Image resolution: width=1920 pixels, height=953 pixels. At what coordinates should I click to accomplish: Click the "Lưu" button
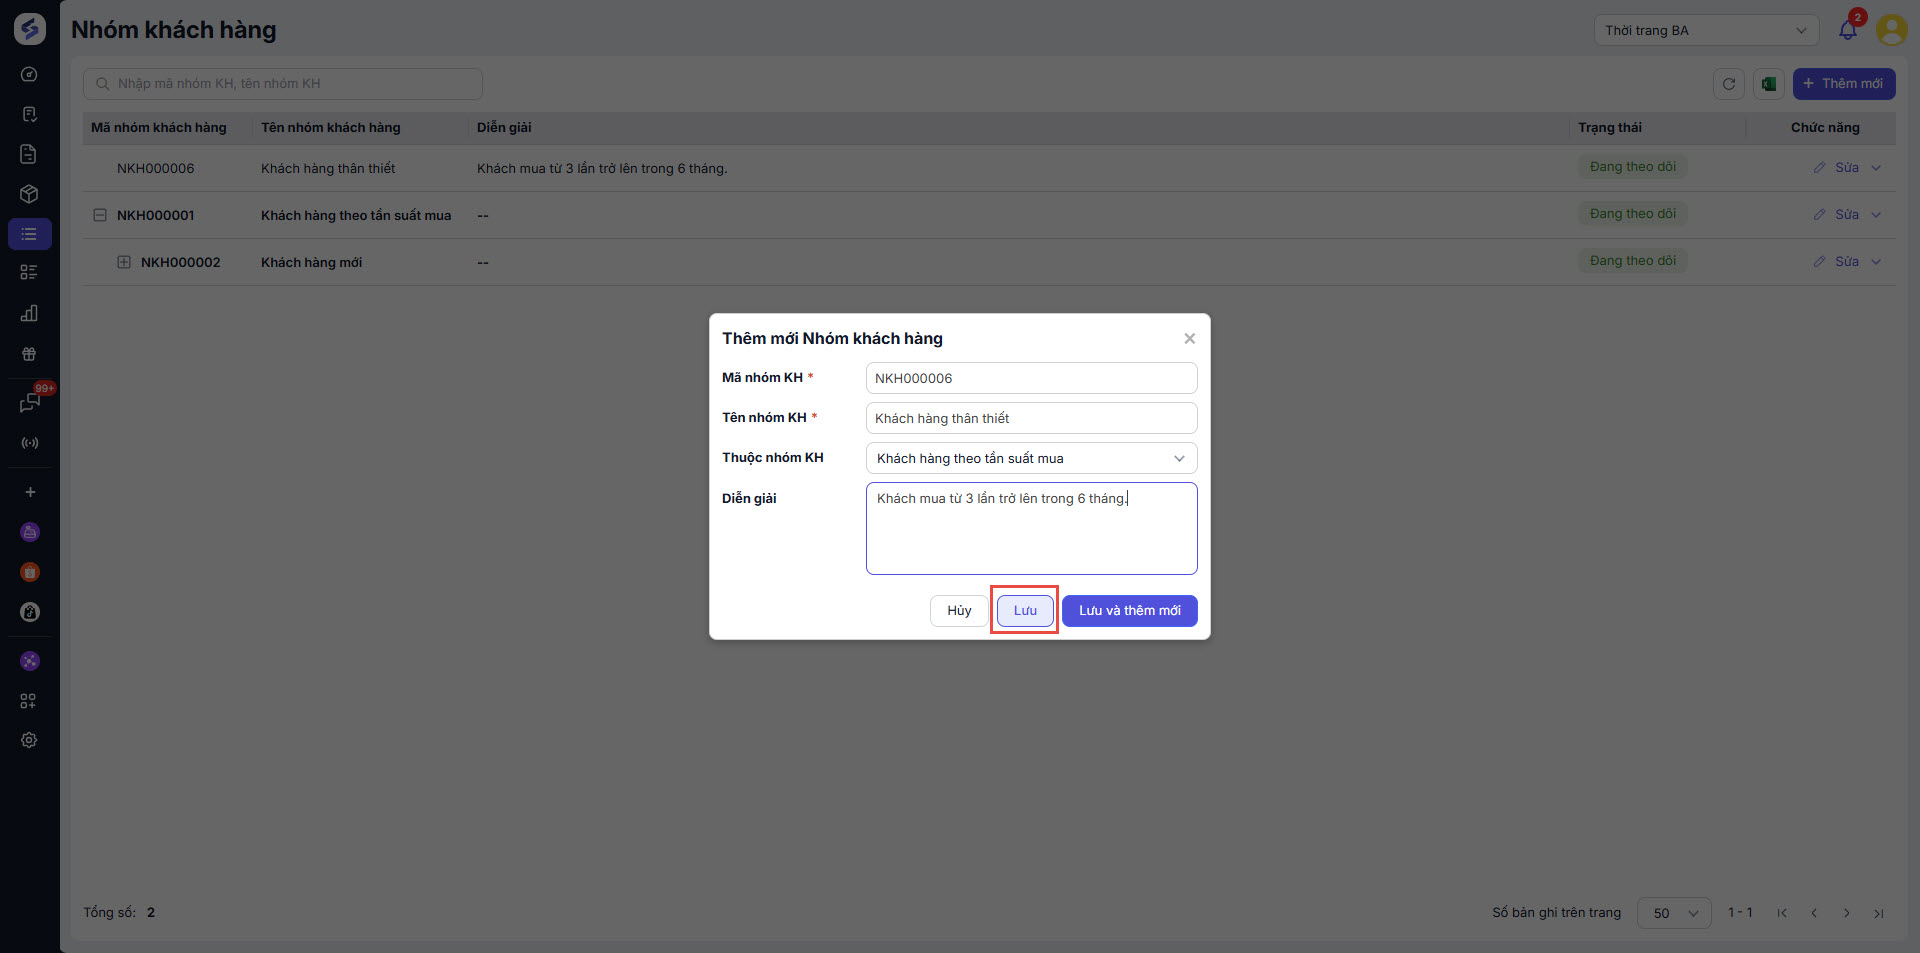pos(1025,611)
